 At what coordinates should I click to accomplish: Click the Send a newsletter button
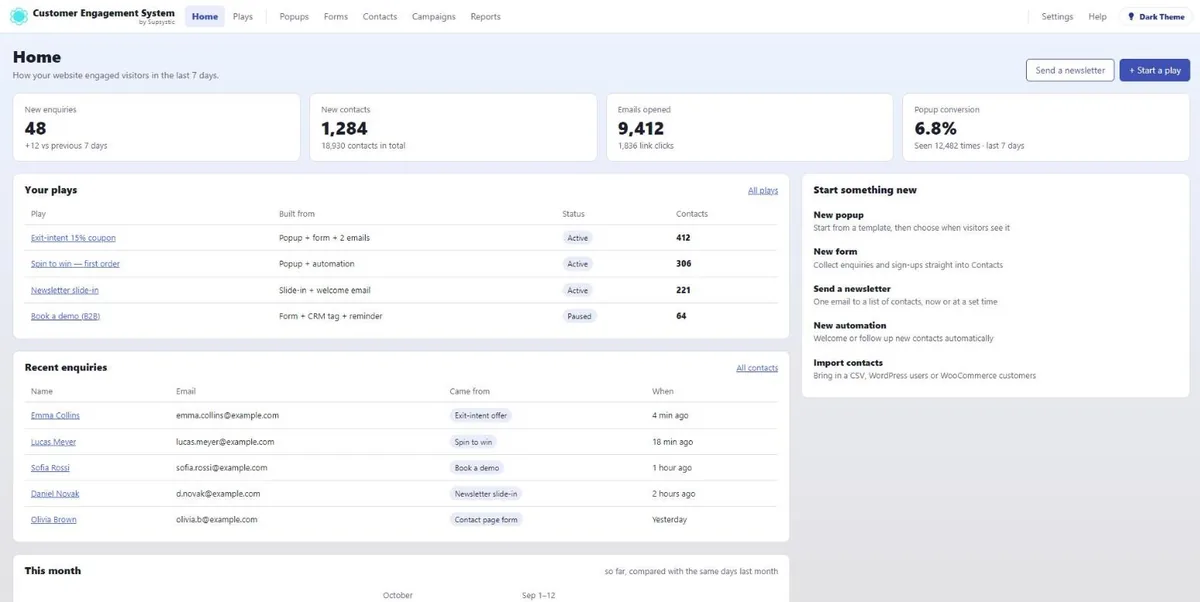click(x=1070, y=70)
